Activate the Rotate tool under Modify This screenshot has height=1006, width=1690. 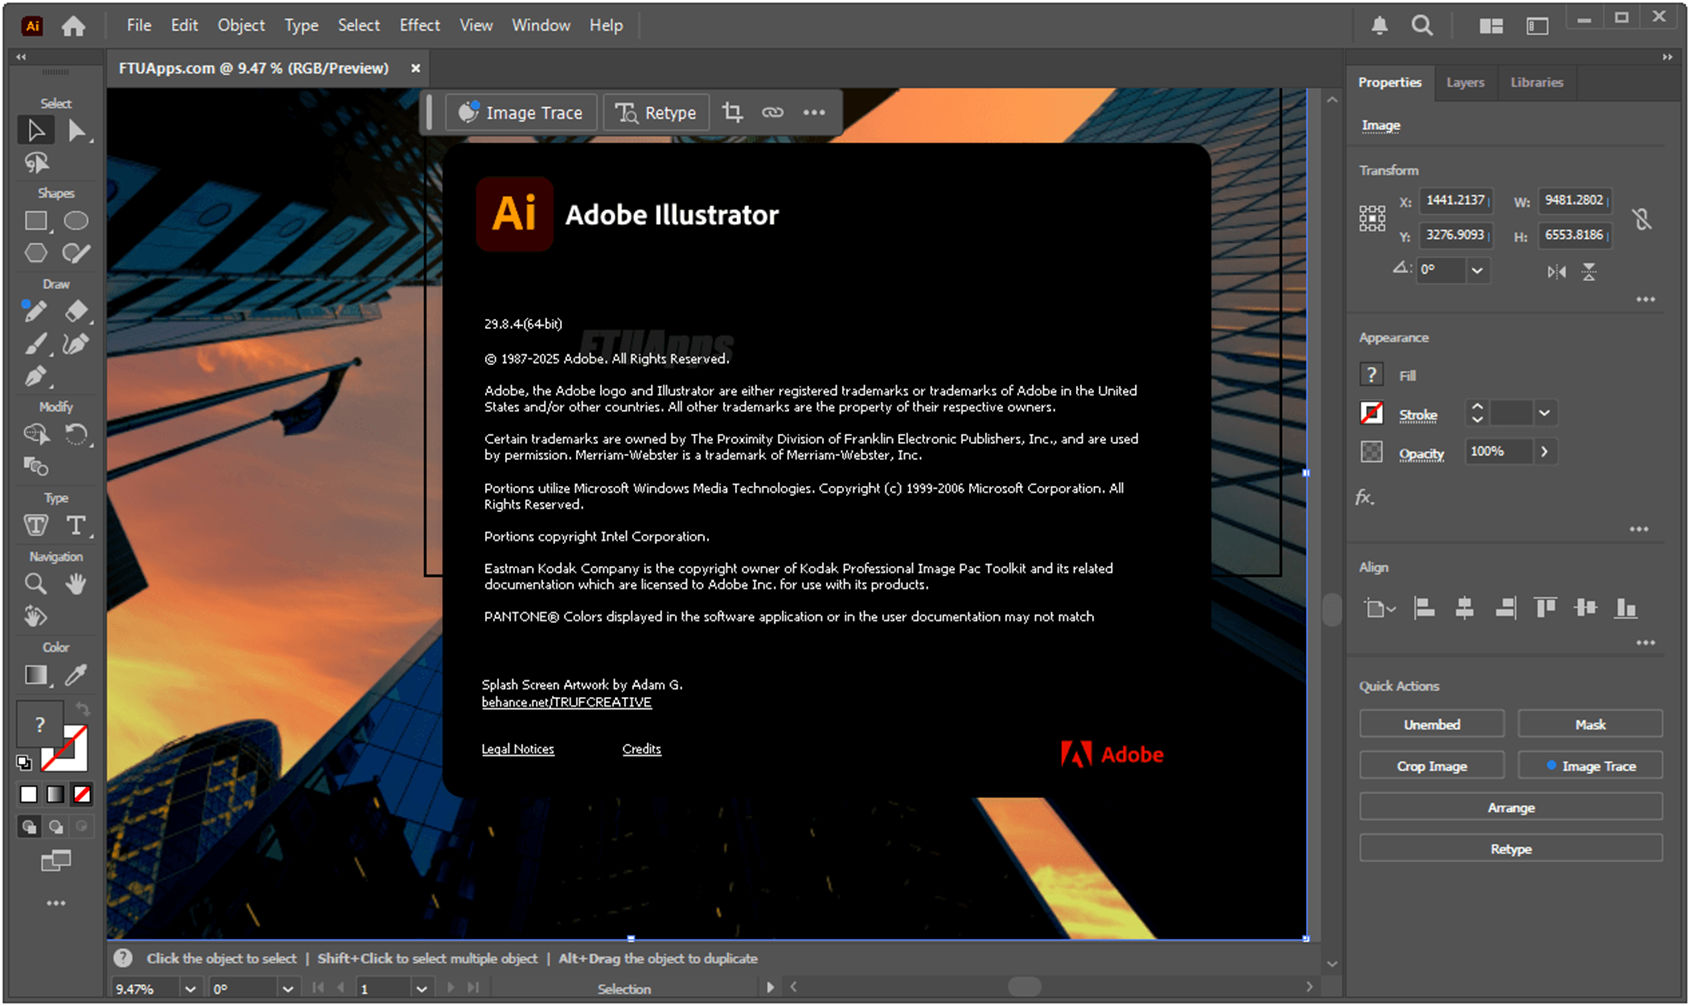(79, 434)
